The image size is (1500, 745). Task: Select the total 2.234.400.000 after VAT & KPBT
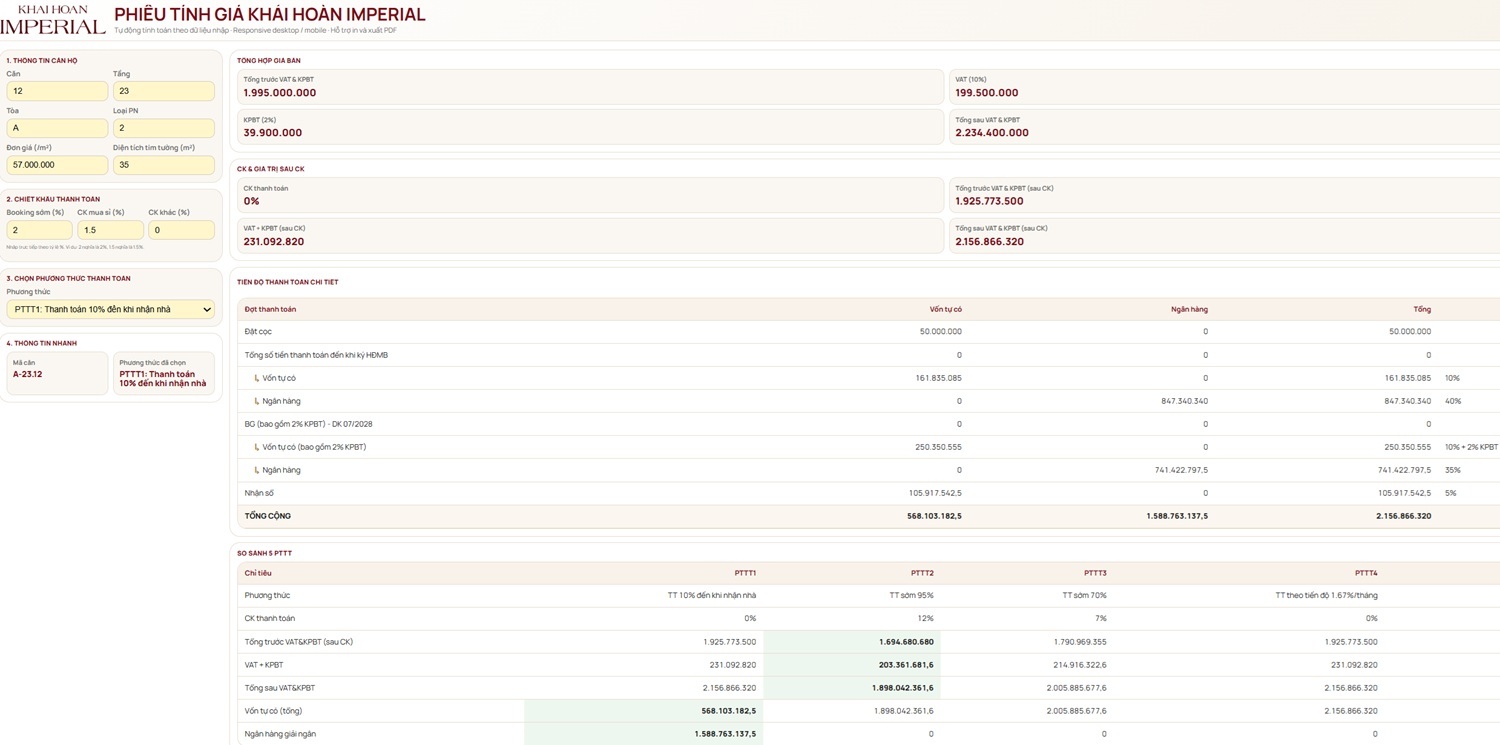[x=992, y=133]
